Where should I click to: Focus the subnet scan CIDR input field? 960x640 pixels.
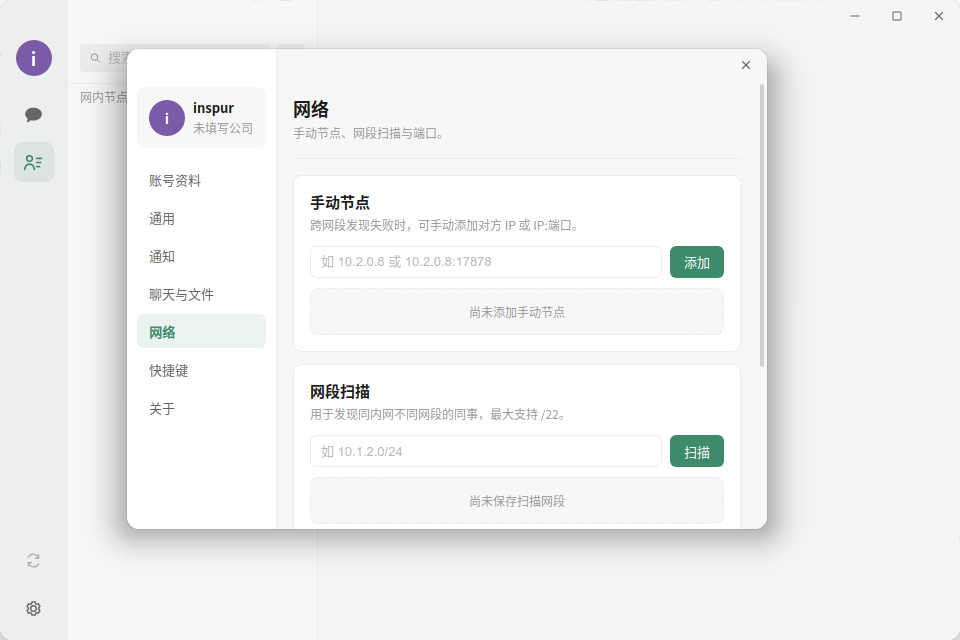486,451
